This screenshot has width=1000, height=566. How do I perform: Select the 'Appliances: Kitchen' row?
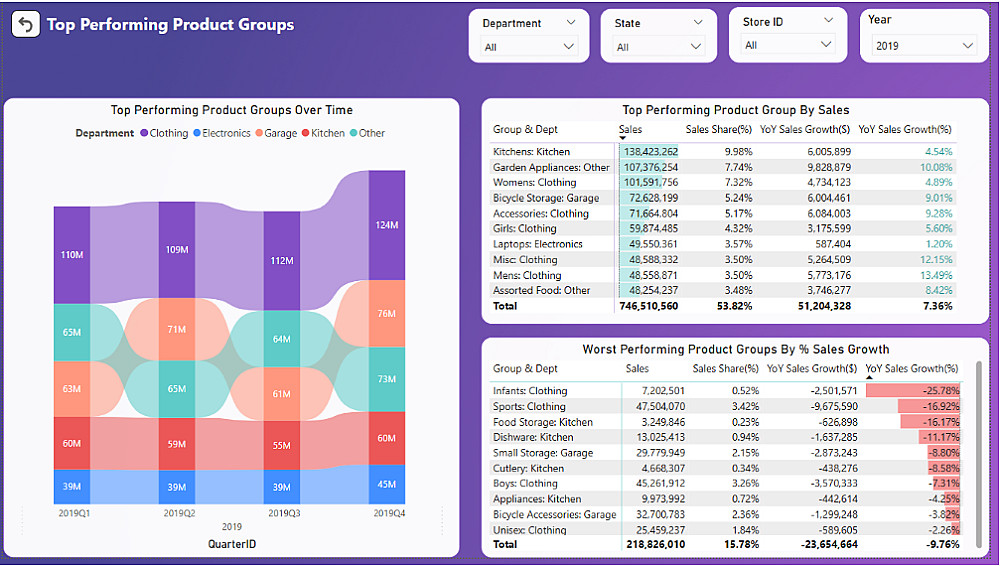(x=726, y=499)
